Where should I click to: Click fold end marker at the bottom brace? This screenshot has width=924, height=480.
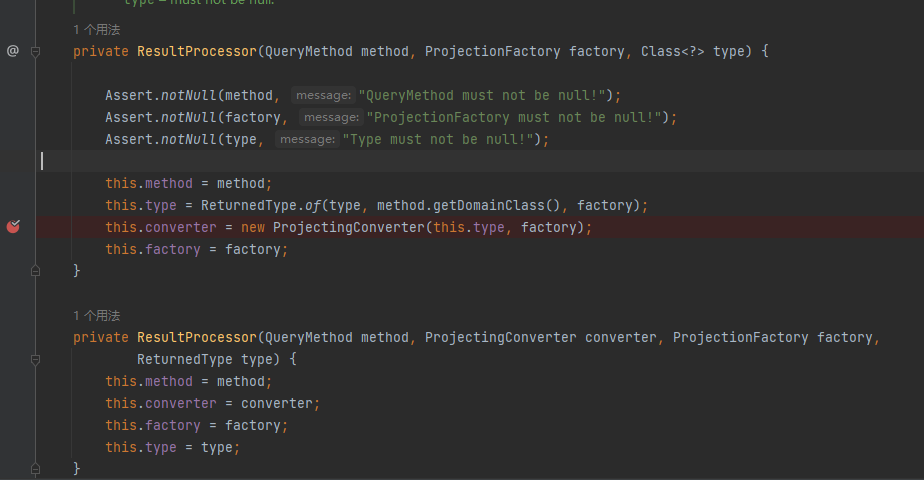[36, 468]
